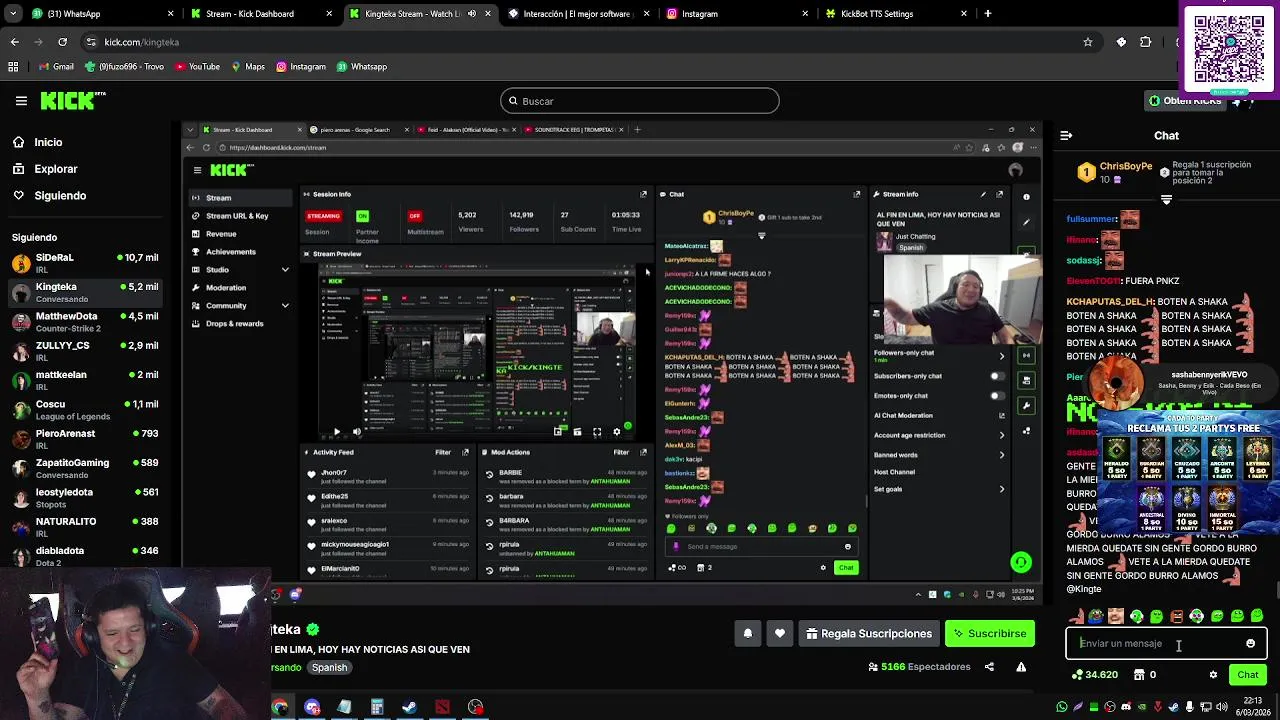This screenshot has width=1280, height=720.
Task: Open ZapatitoGaming channel in following list
Action: click(85, 468)
